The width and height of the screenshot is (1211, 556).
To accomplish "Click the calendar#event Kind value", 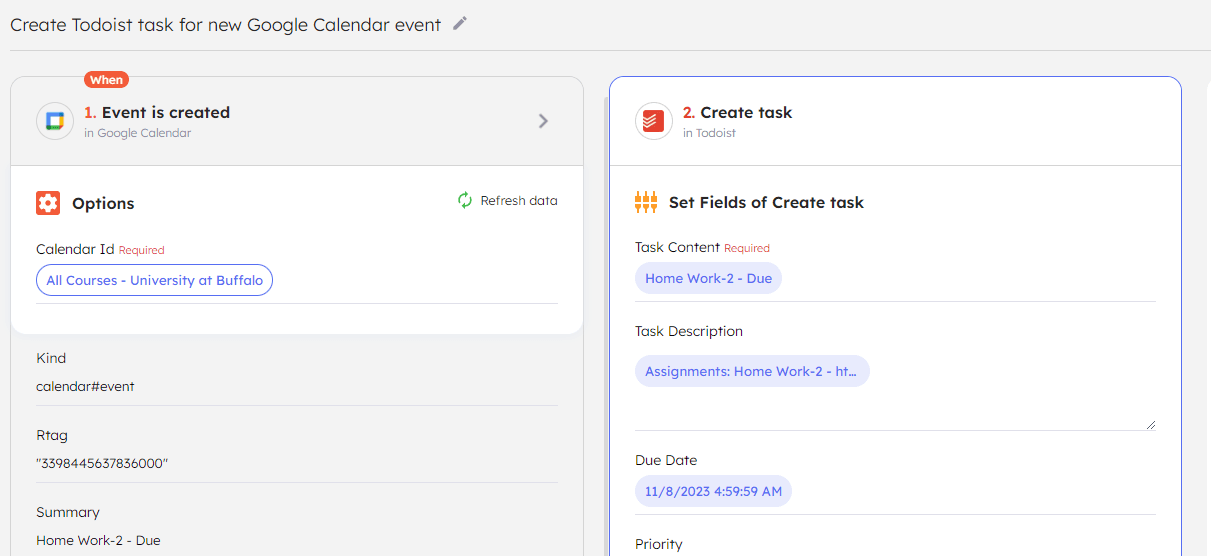I will (85, 386).
